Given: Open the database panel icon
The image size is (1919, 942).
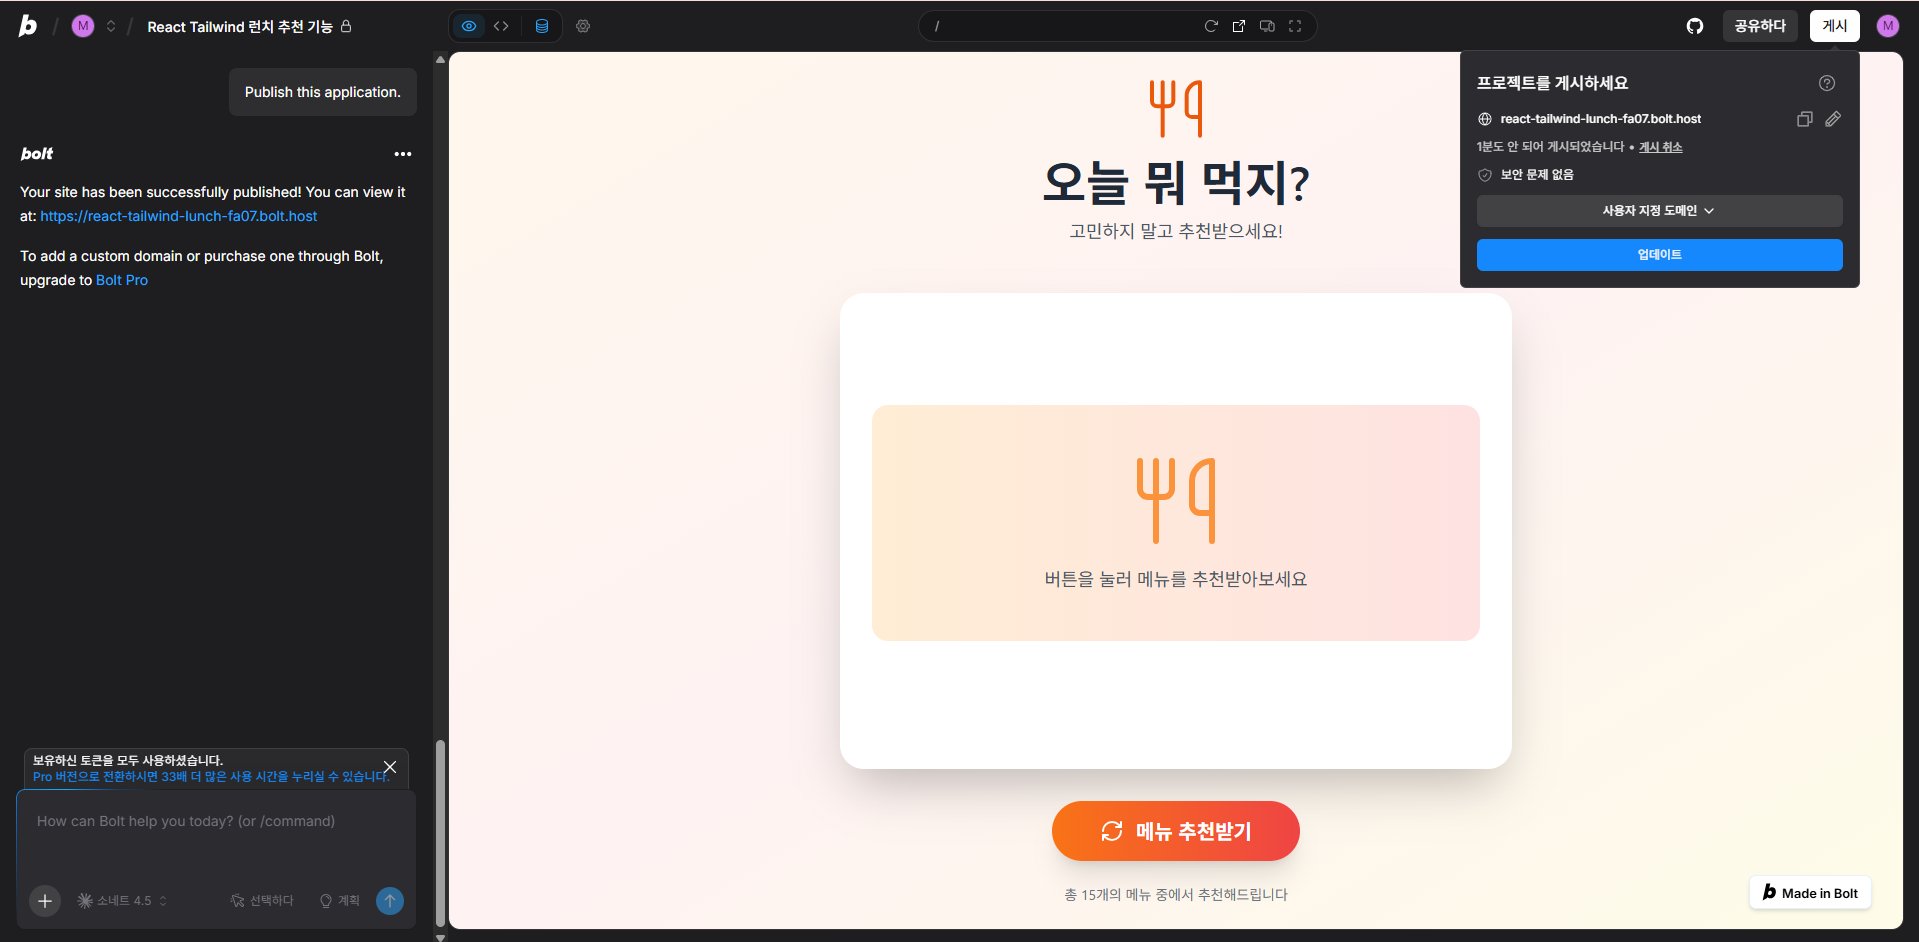Looking at the screenshot, I should click(x=542, y=26).
